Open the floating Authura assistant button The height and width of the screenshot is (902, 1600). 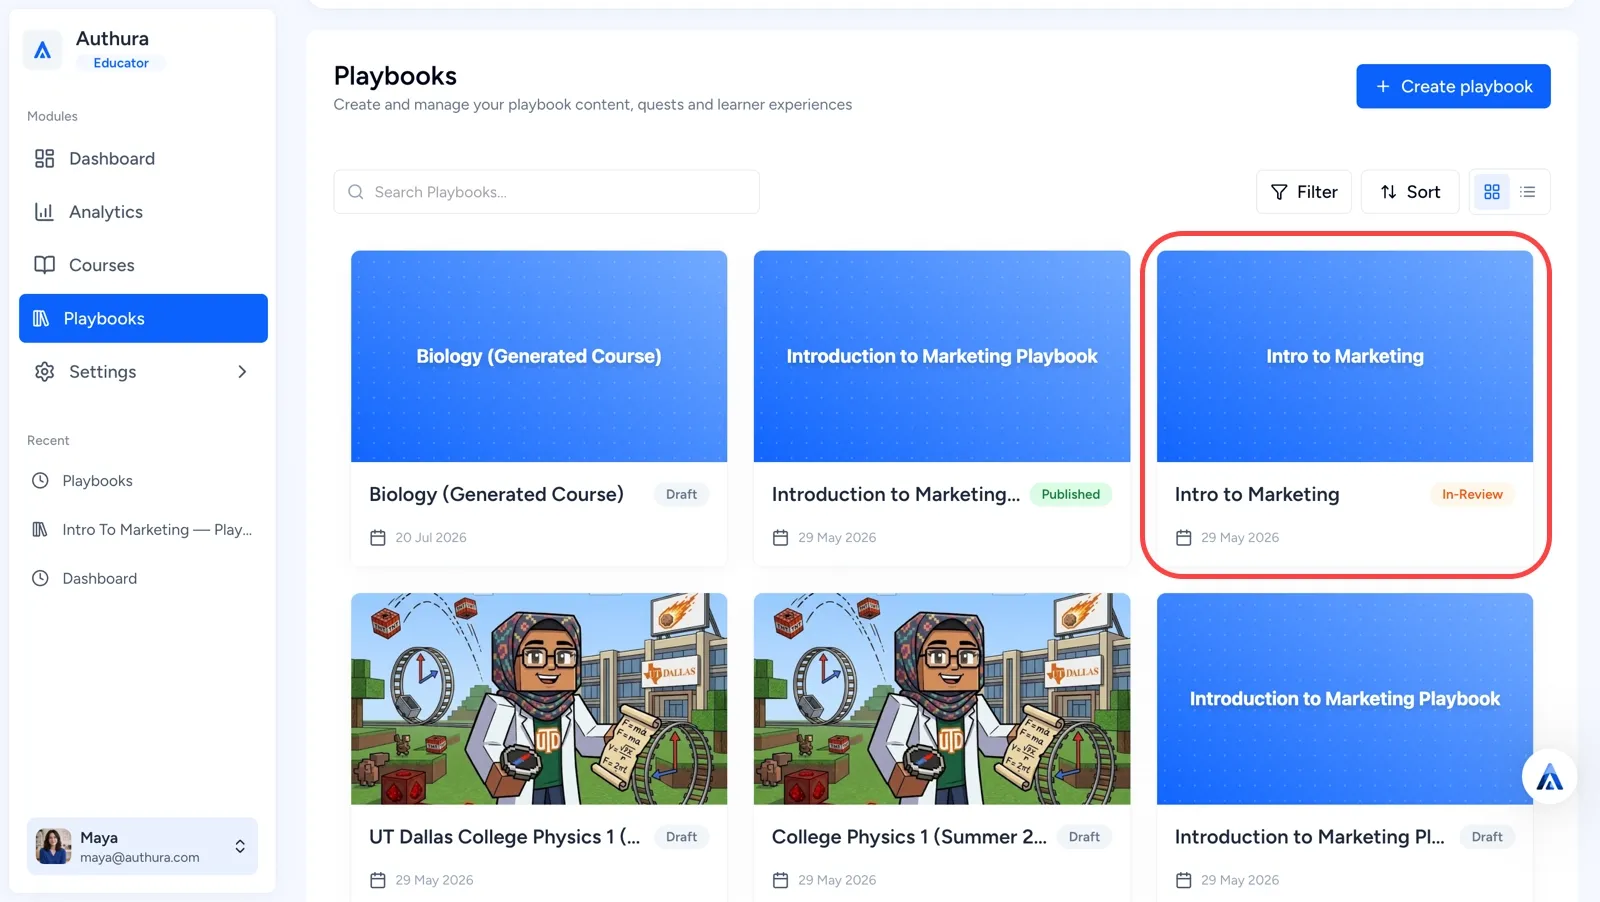1549,777
